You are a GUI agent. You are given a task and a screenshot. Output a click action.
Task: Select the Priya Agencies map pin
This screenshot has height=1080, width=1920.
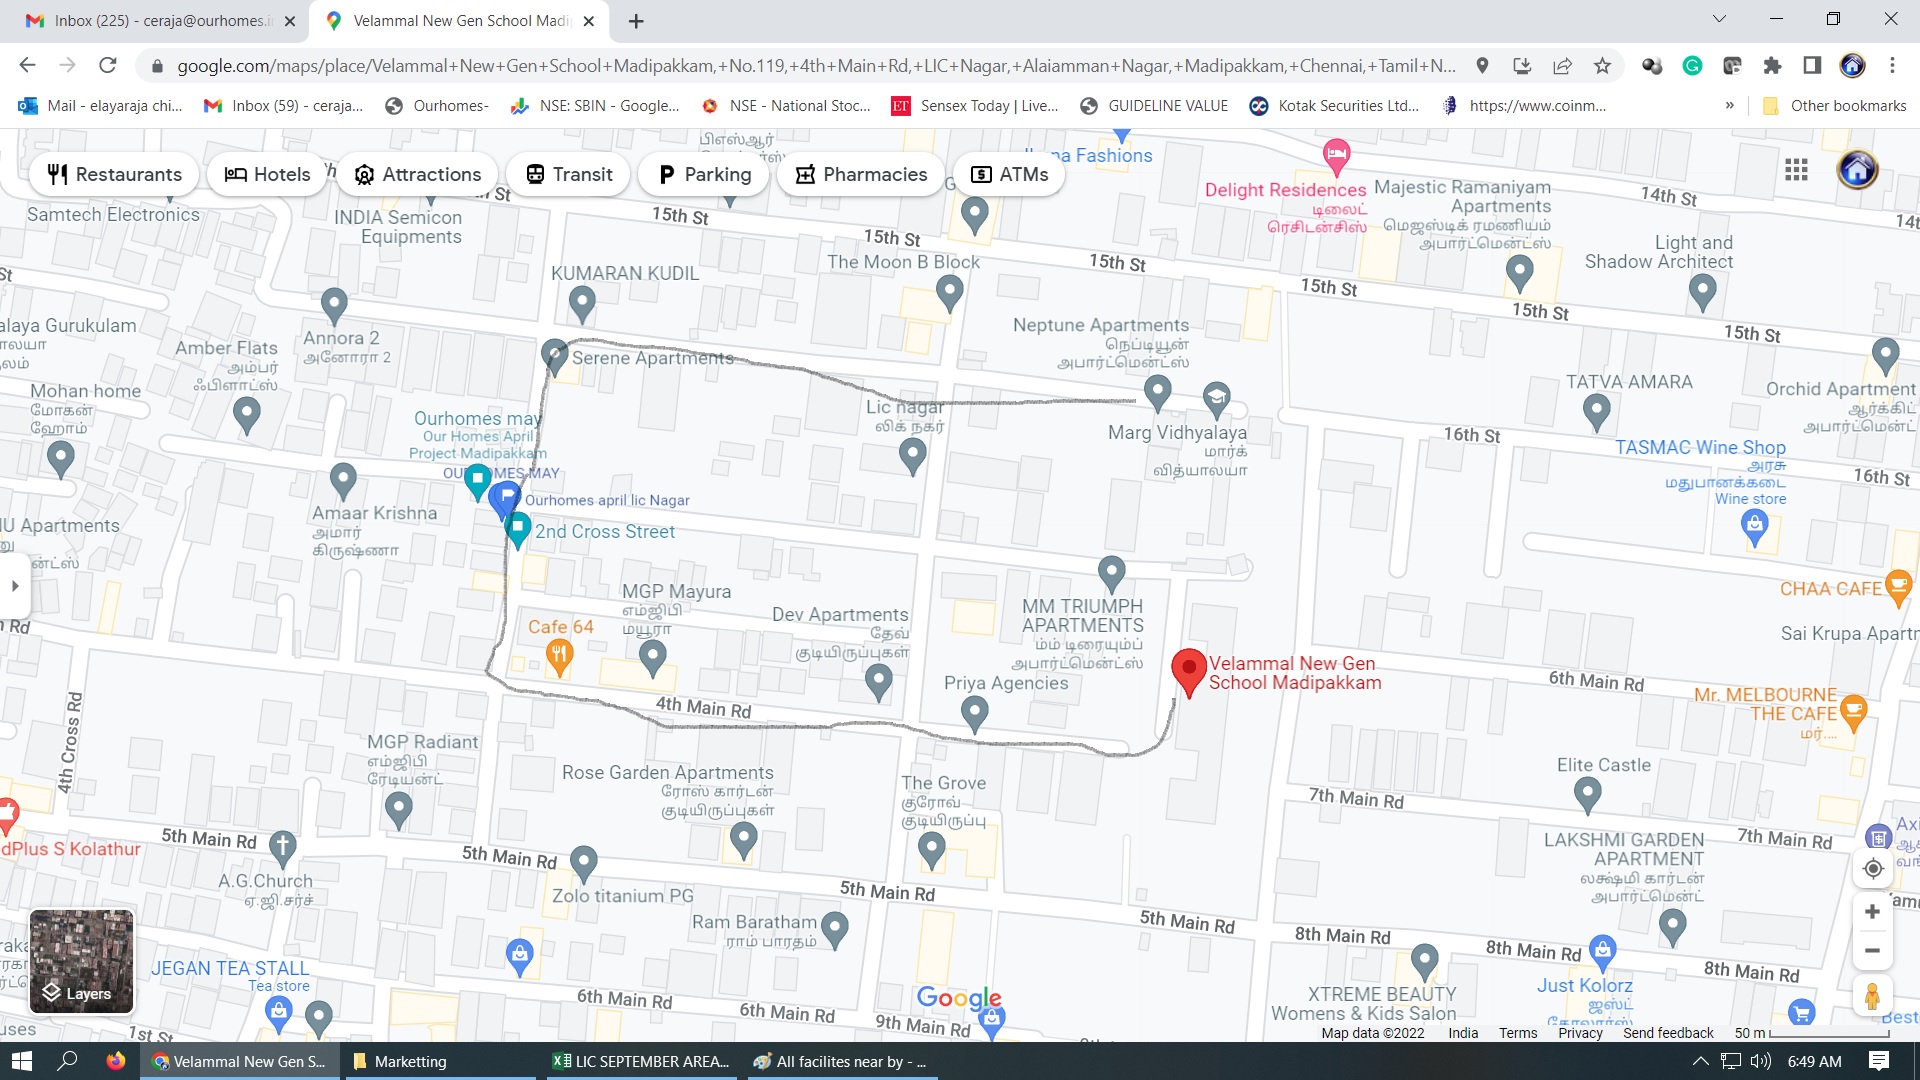pyautogui.click(x=974, y=713)
